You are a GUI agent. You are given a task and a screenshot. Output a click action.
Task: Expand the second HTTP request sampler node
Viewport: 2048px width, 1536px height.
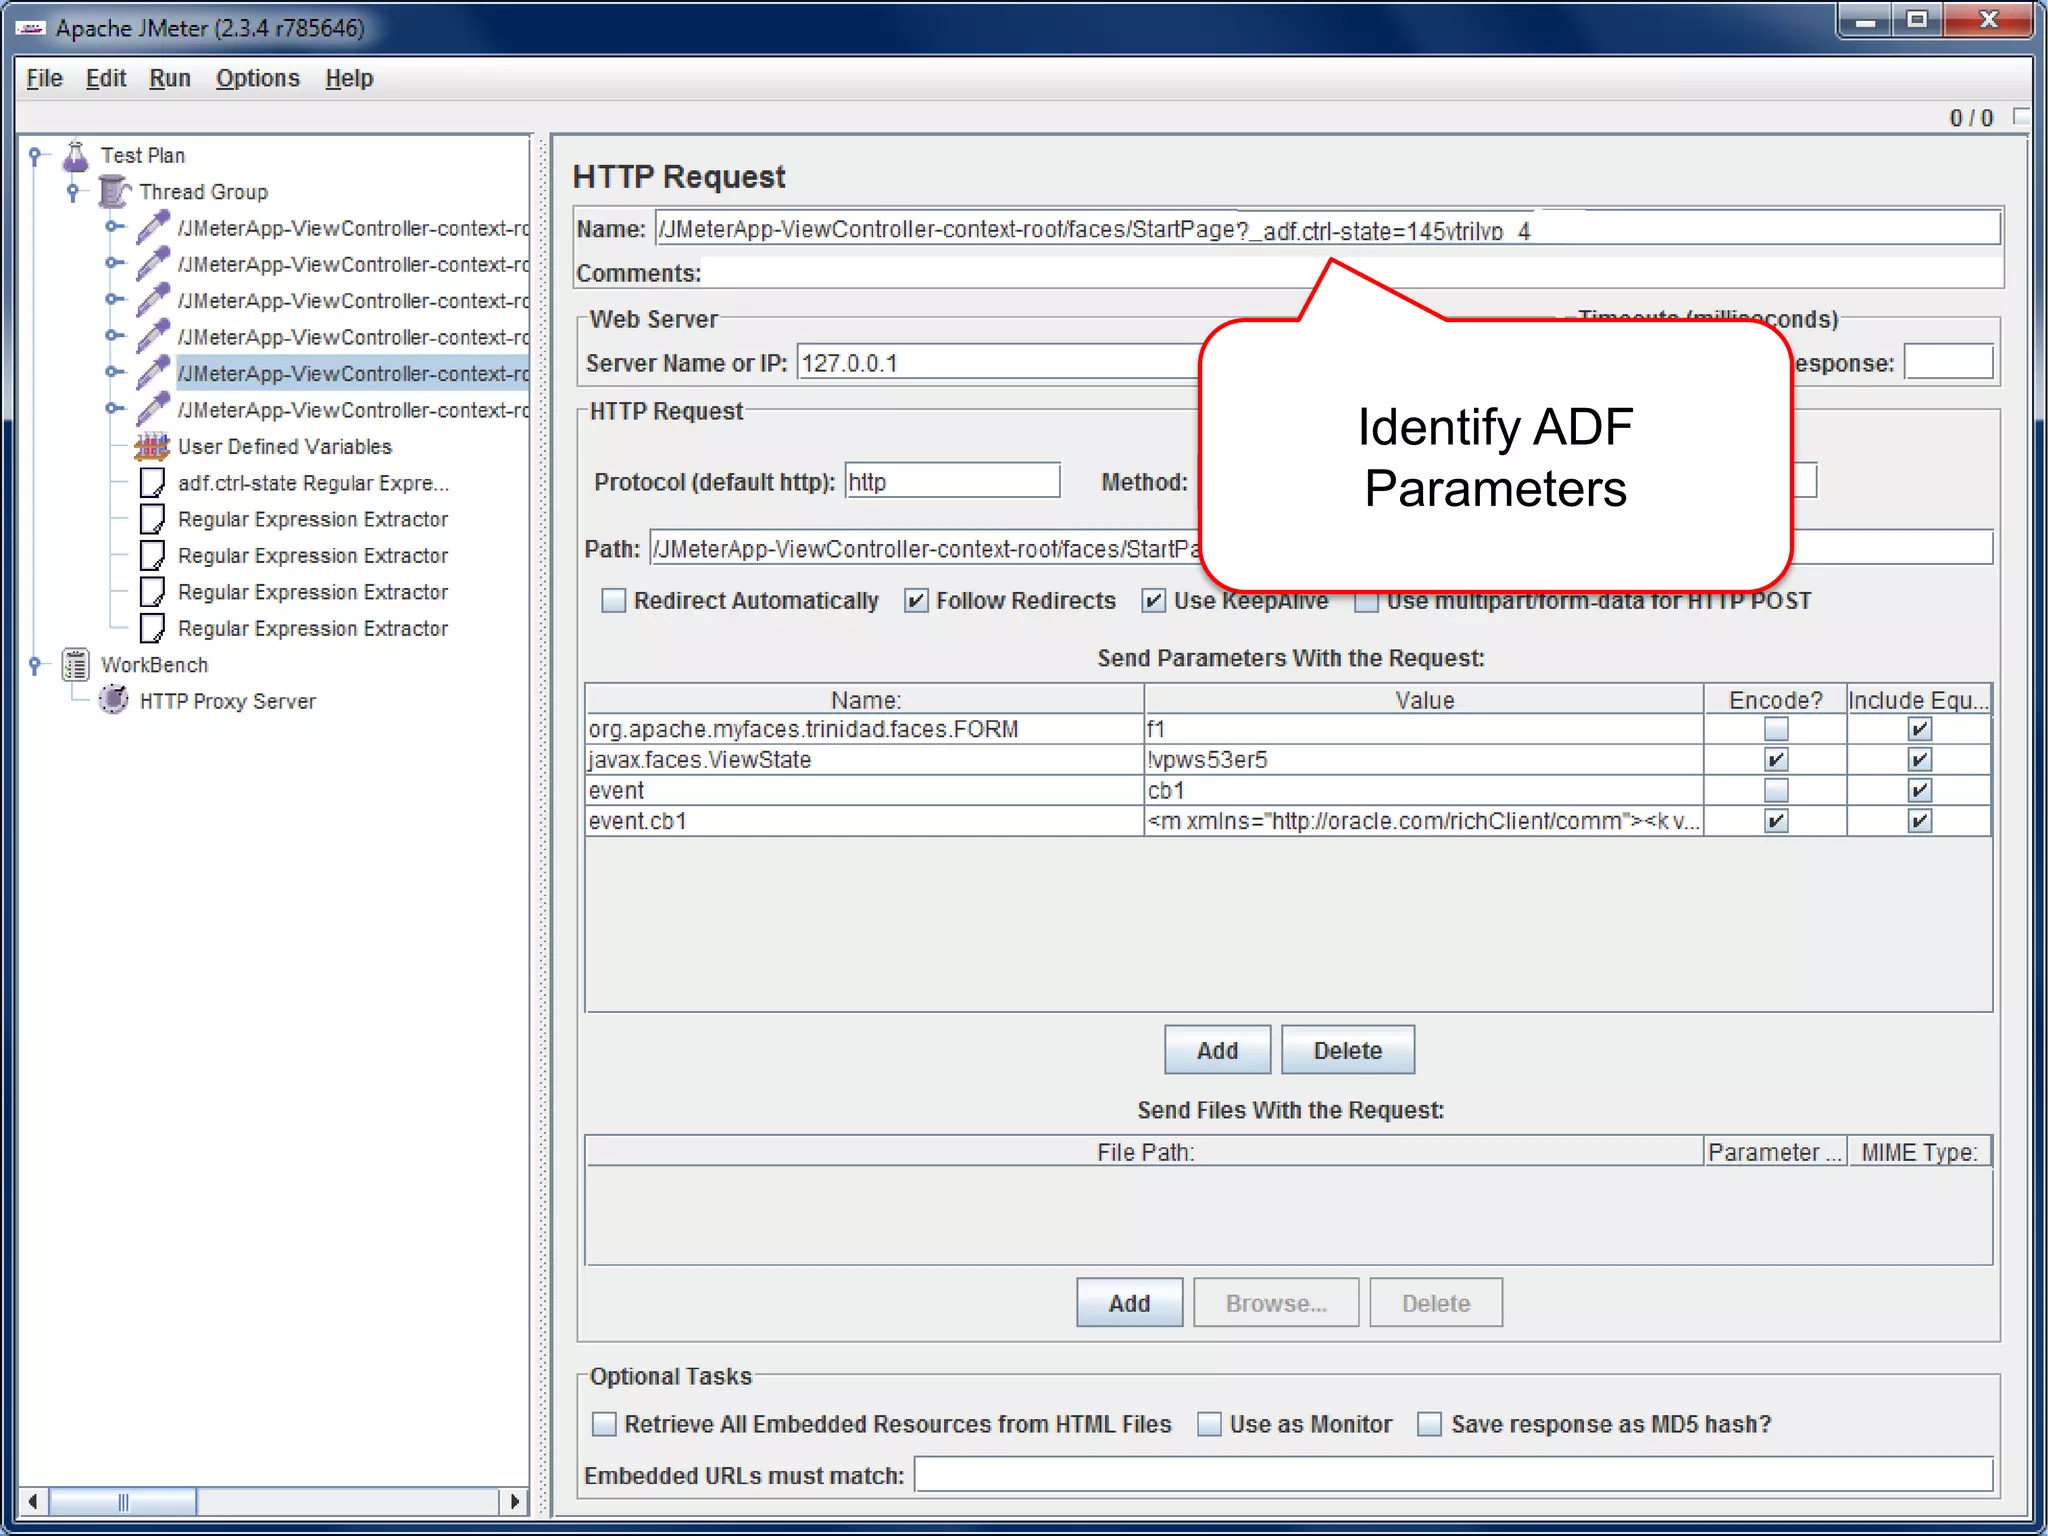[114, 263]
